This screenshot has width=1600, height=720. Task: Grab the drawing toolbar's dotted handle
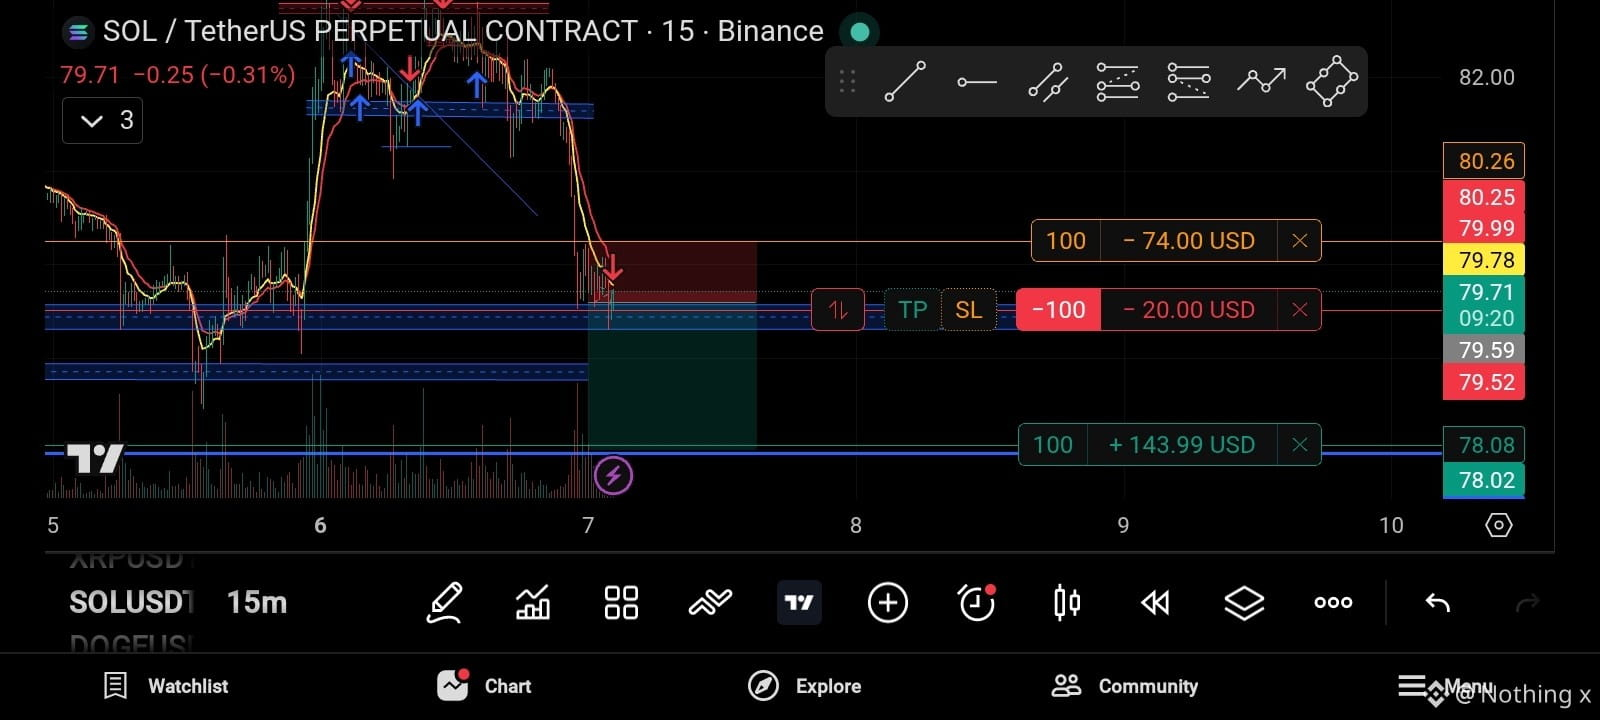click(847, 82)
